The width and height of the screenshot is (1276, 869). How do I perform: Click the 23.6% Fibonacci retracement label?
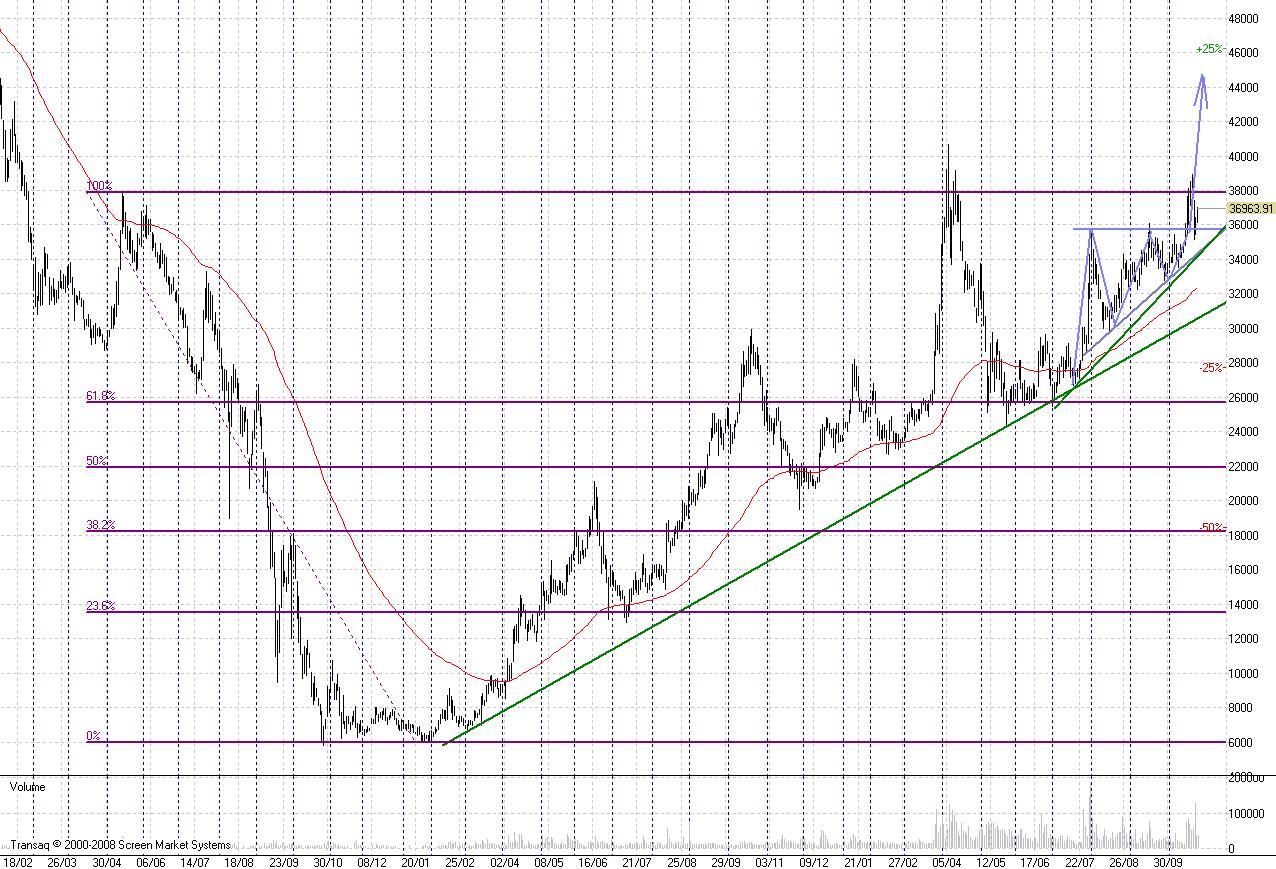click(100, 606)
